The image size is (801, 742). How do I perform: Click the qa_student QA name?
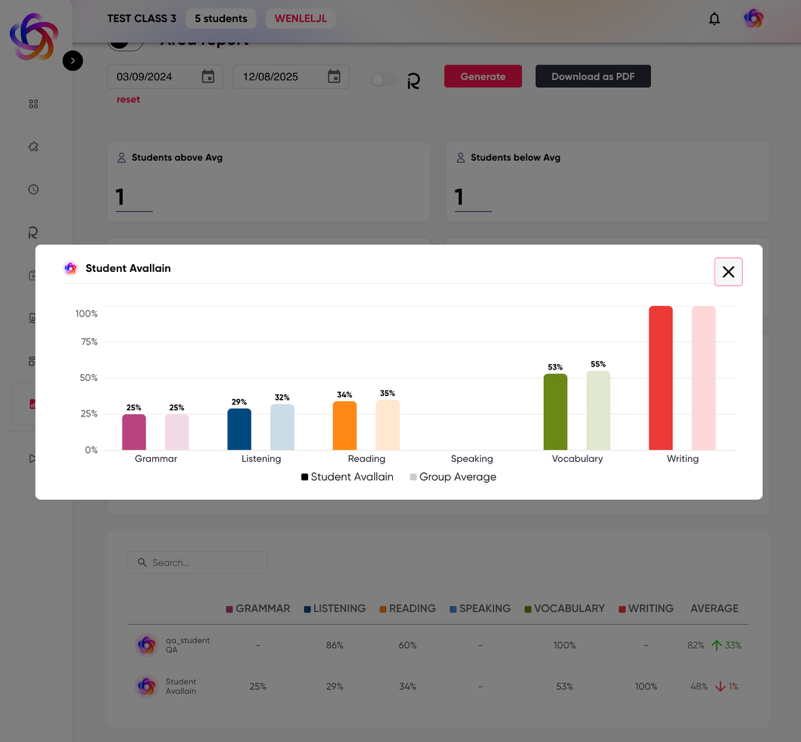click(187, 645)
